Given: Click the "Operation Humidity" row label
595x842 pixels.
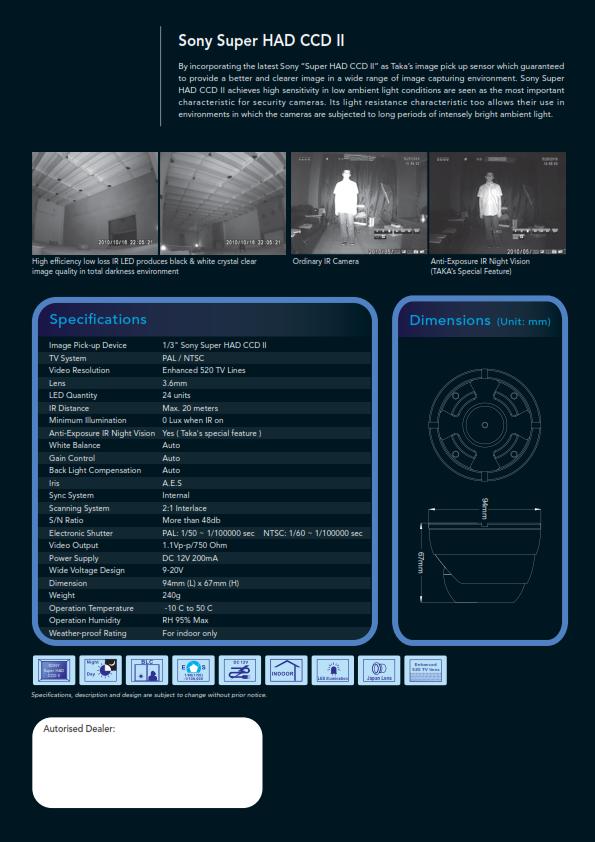Looking at the screenshot, I should pyautogui.click(x=85, y=620).
